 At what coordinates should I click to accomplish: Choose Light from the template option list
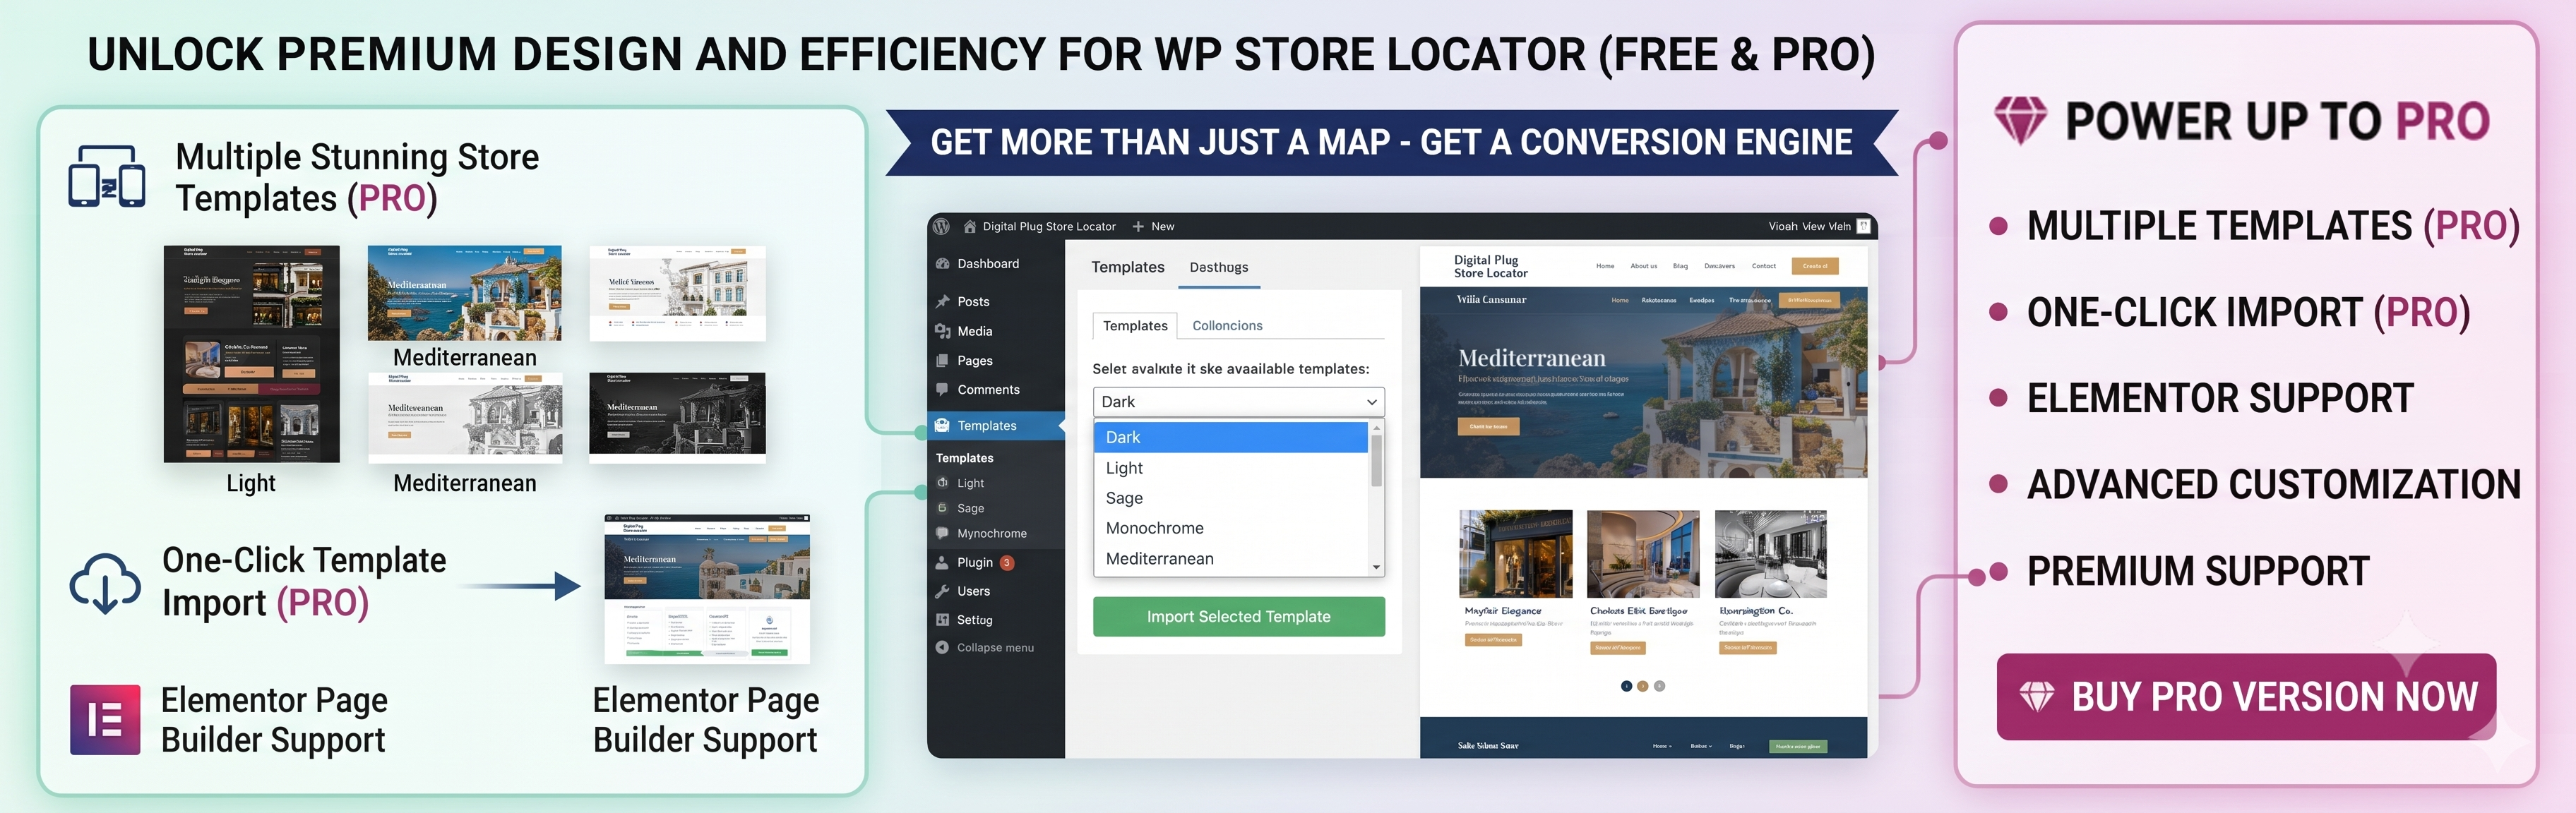point(1231,468)
